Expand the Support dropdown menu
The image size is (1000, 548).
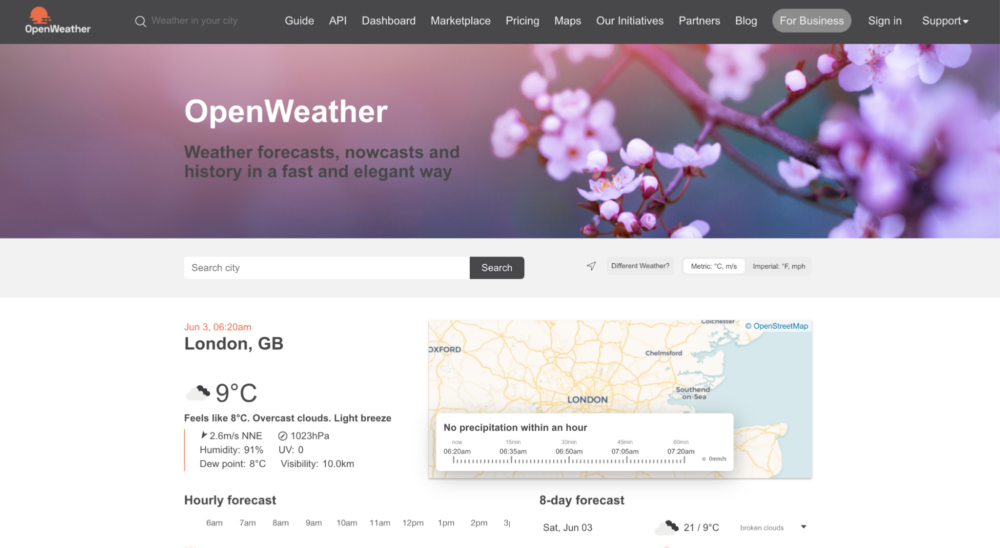coord(945,21)
